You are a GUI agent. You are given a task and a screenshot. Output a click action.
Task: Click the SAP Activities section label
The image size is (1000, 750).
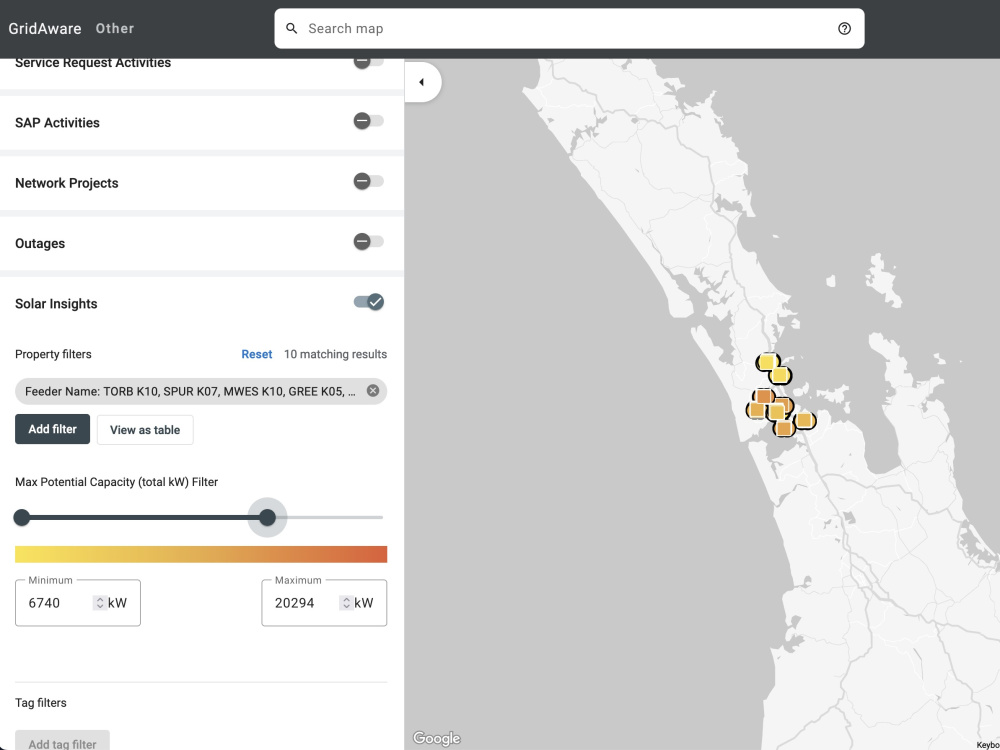click(x=57, y=122)
